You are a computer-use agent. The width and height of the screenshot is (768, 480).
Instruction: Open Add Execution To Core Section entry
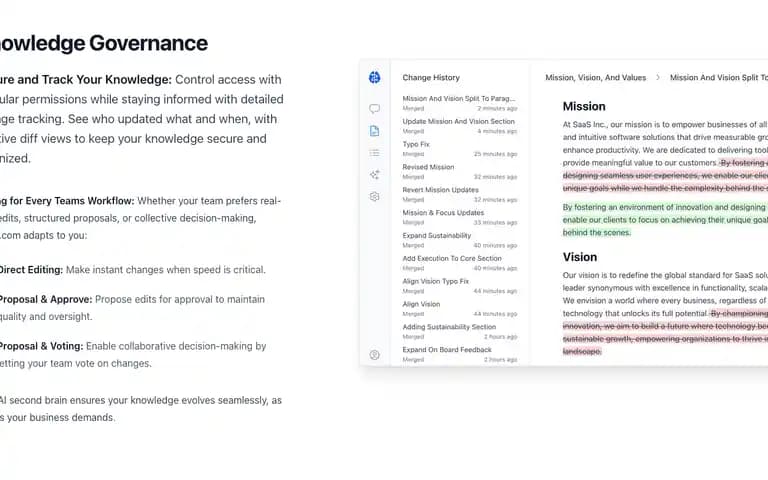tap(459, 263)
